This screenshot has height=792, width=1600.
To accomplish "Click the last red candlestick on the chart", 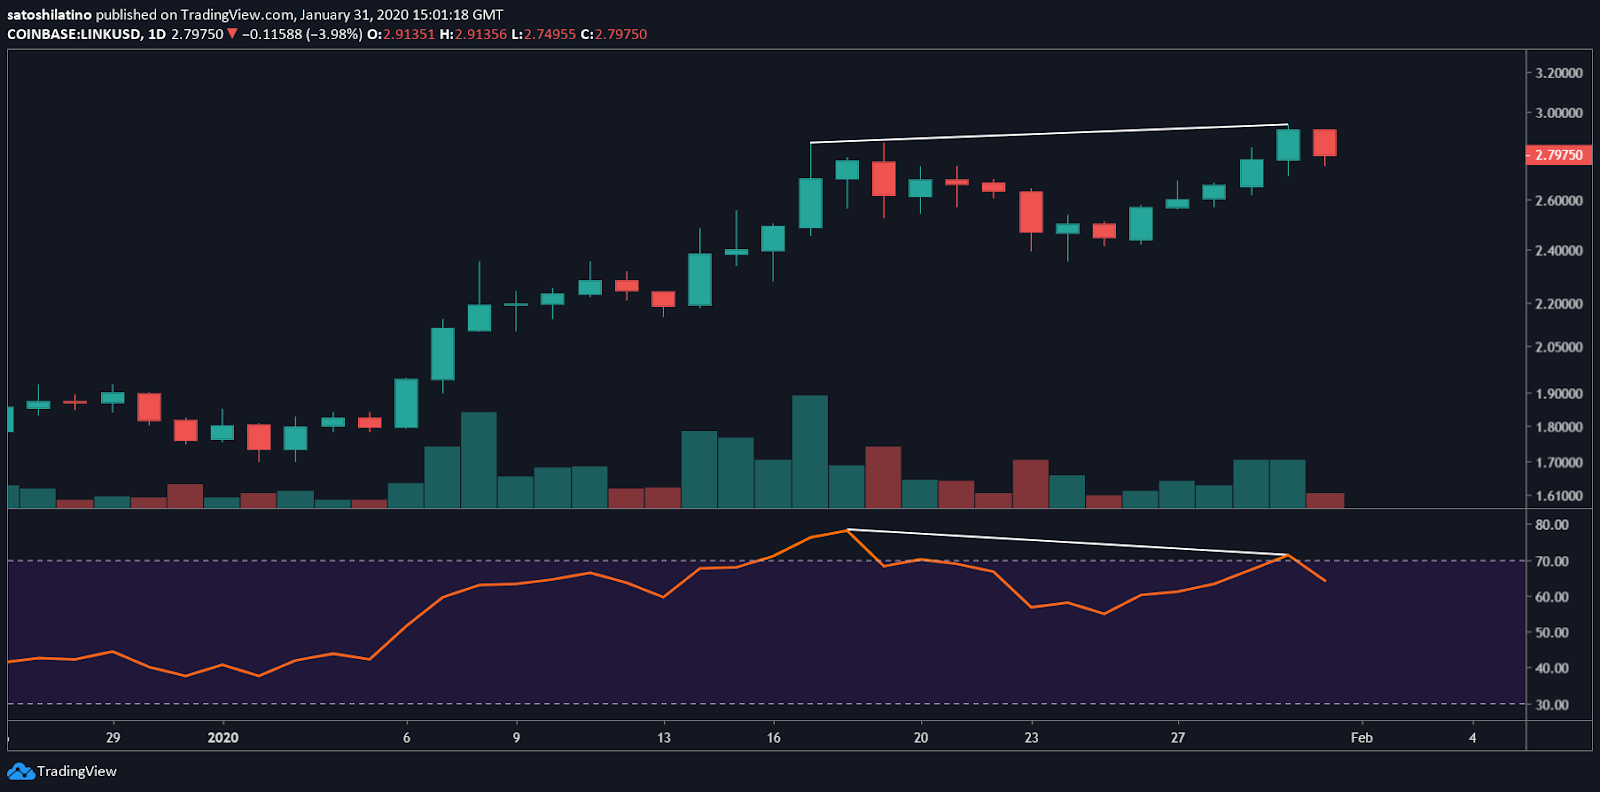I will coord(1325,143).
